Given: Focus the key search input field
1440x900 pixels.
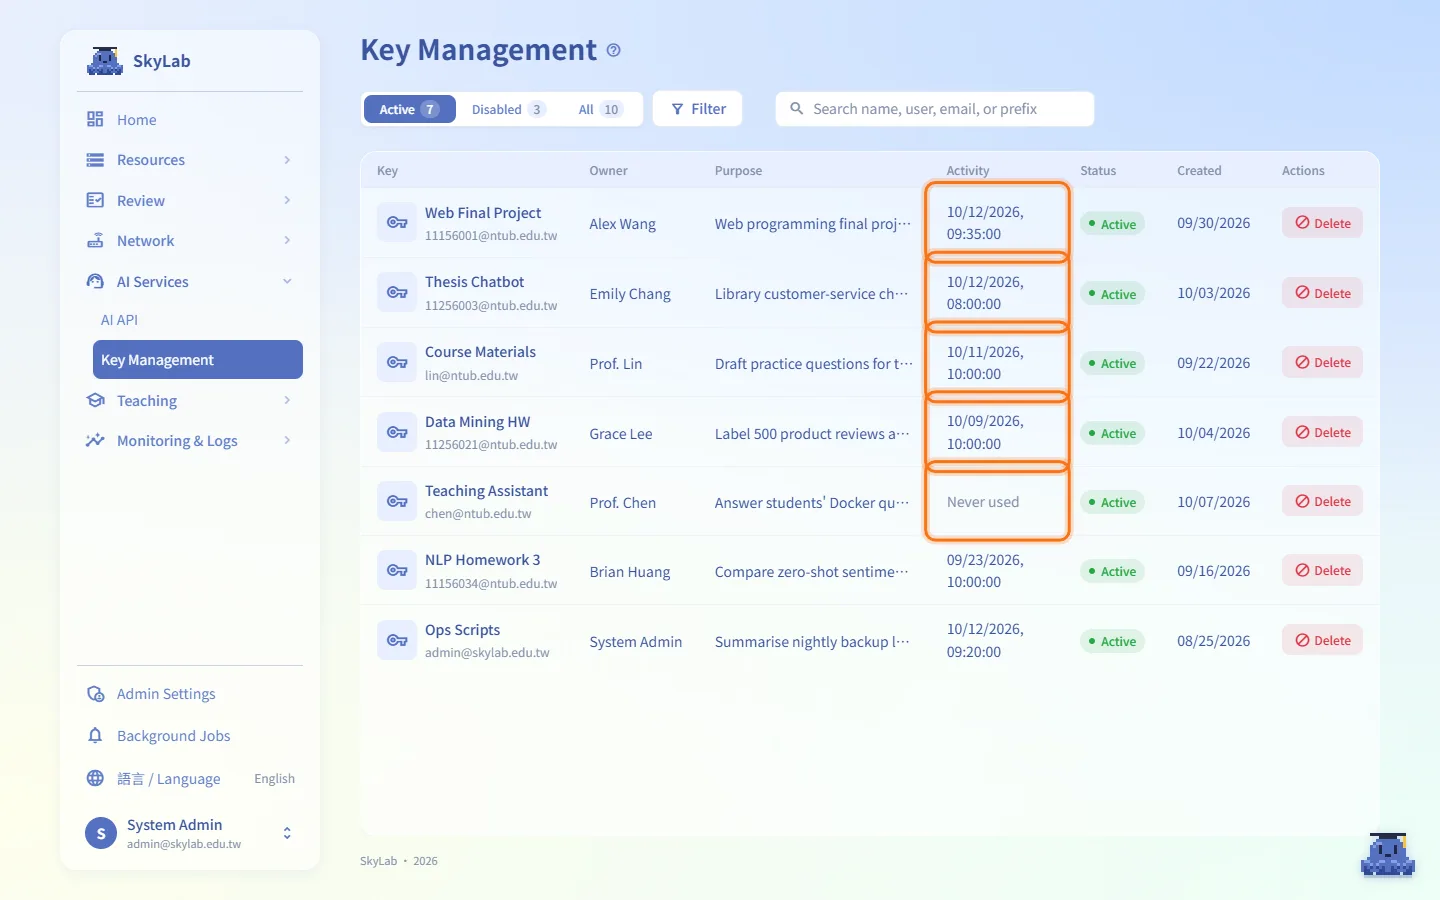Looking at the screenshot, I should (x=935, y=109).
